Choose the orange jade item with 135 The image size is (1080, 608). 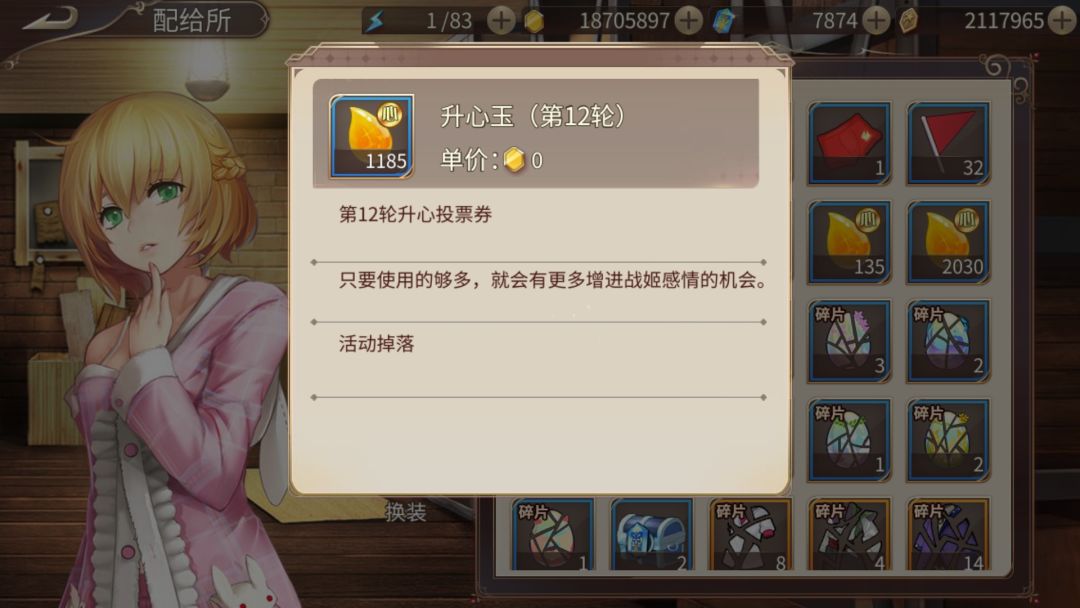pyautogui.click(x=849, y=242)
